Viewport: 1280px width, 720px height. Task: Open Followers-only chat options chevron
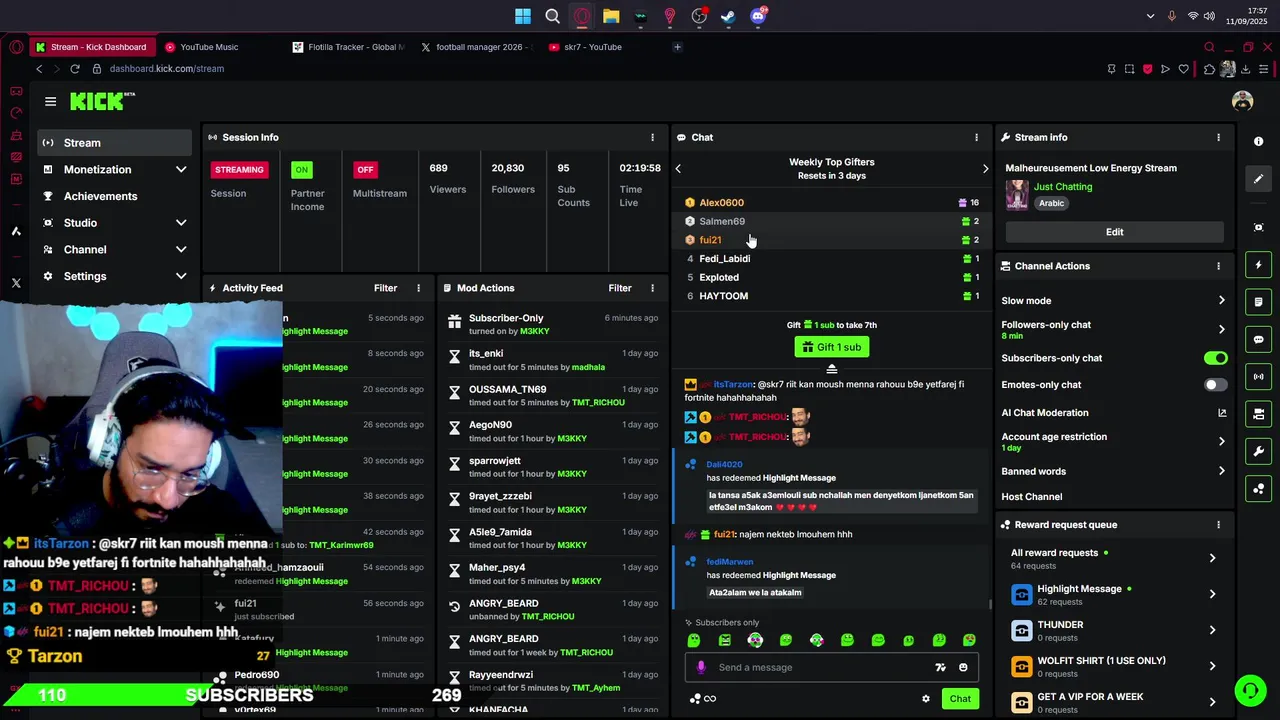point(1221,329)
